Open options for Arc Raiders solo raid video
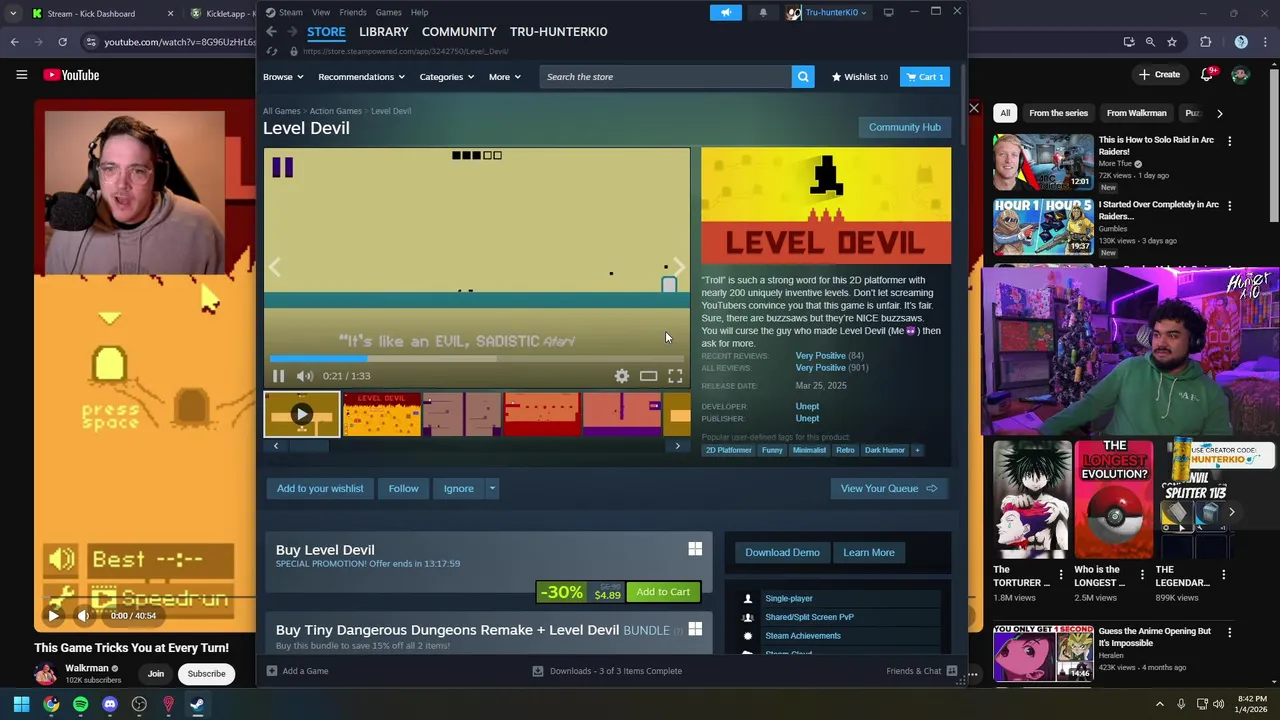Screen dimensions: 1280x720 pyautogui.click(x=1229, y=141)
